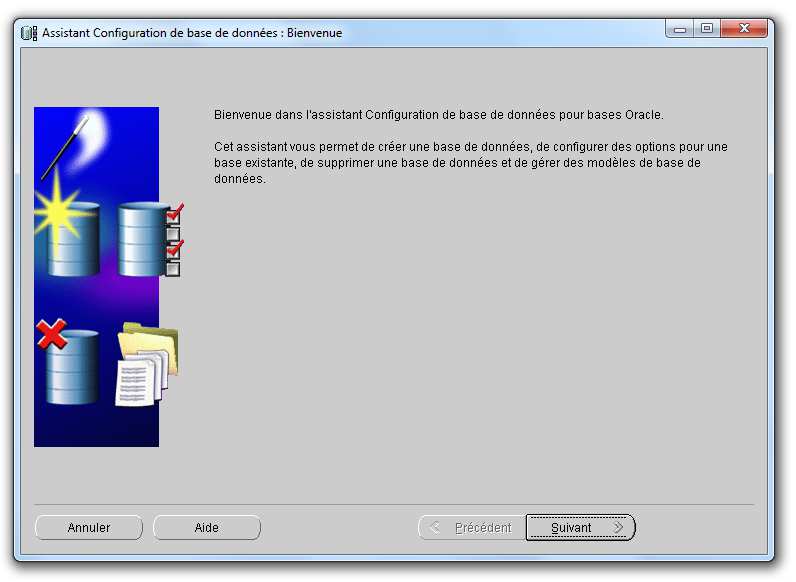Image resolution: width=796 pixels, height=582 pixels.
Task: Click the 'Bienvenue dans l'assistant' welcome line
Action: [x=439, y=116]
